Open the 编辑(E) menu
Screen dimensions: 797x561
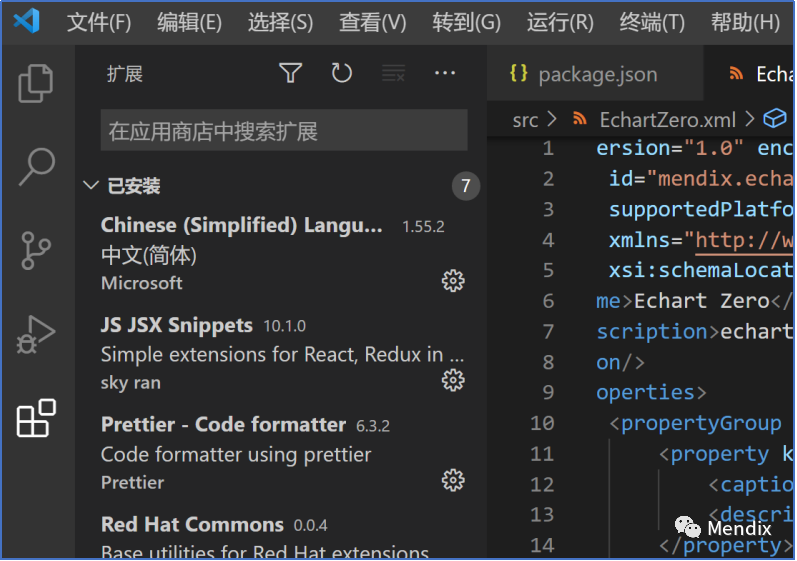pyautogui.click(x=189, y=22)
